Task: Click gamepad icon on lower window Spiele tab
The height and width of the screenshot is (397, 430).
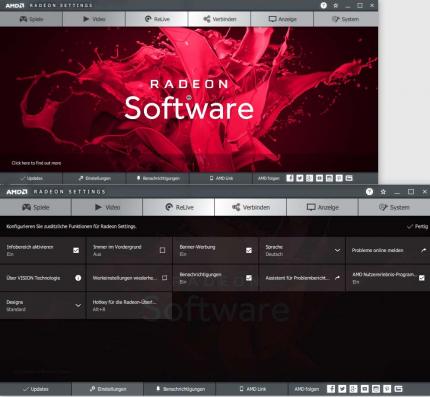Action: [x=27, y=207]
